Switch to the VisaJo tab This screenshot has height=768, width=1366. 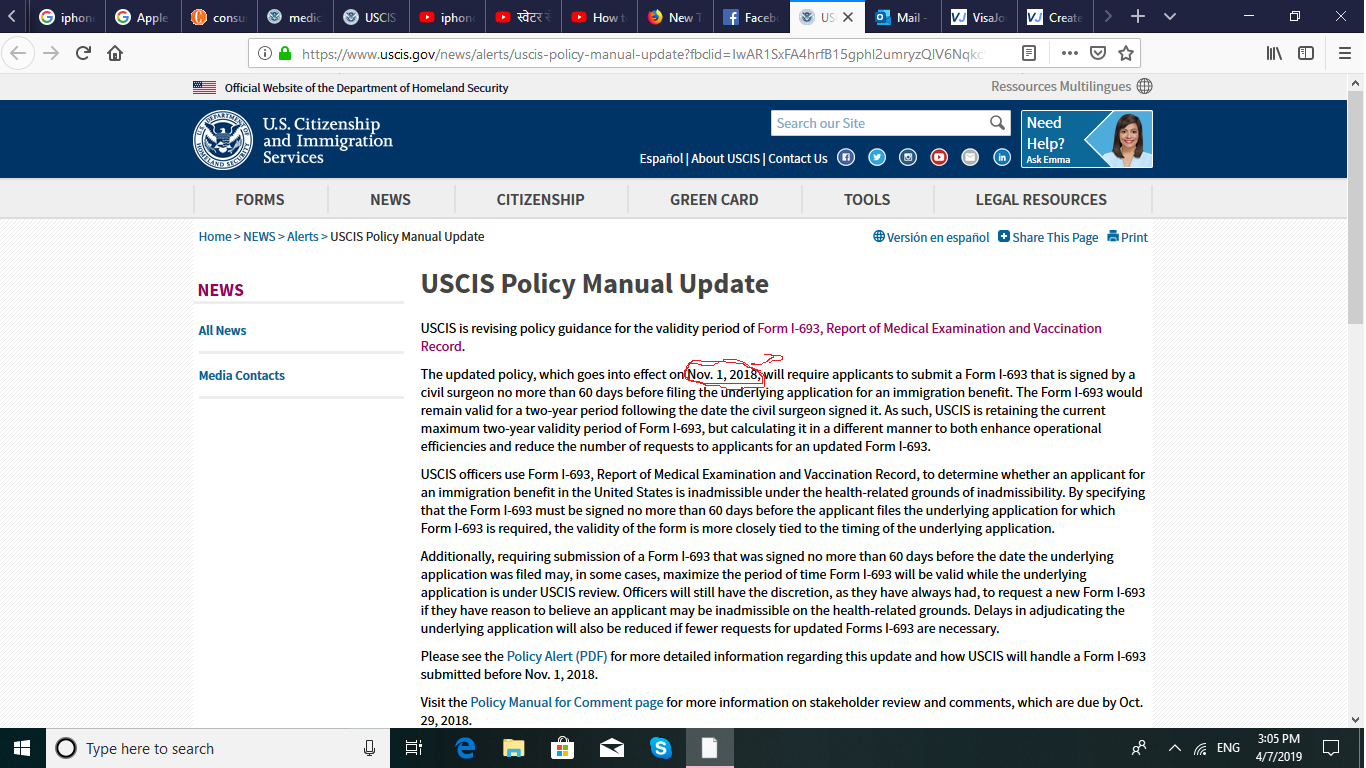click(x=979, y=17)
